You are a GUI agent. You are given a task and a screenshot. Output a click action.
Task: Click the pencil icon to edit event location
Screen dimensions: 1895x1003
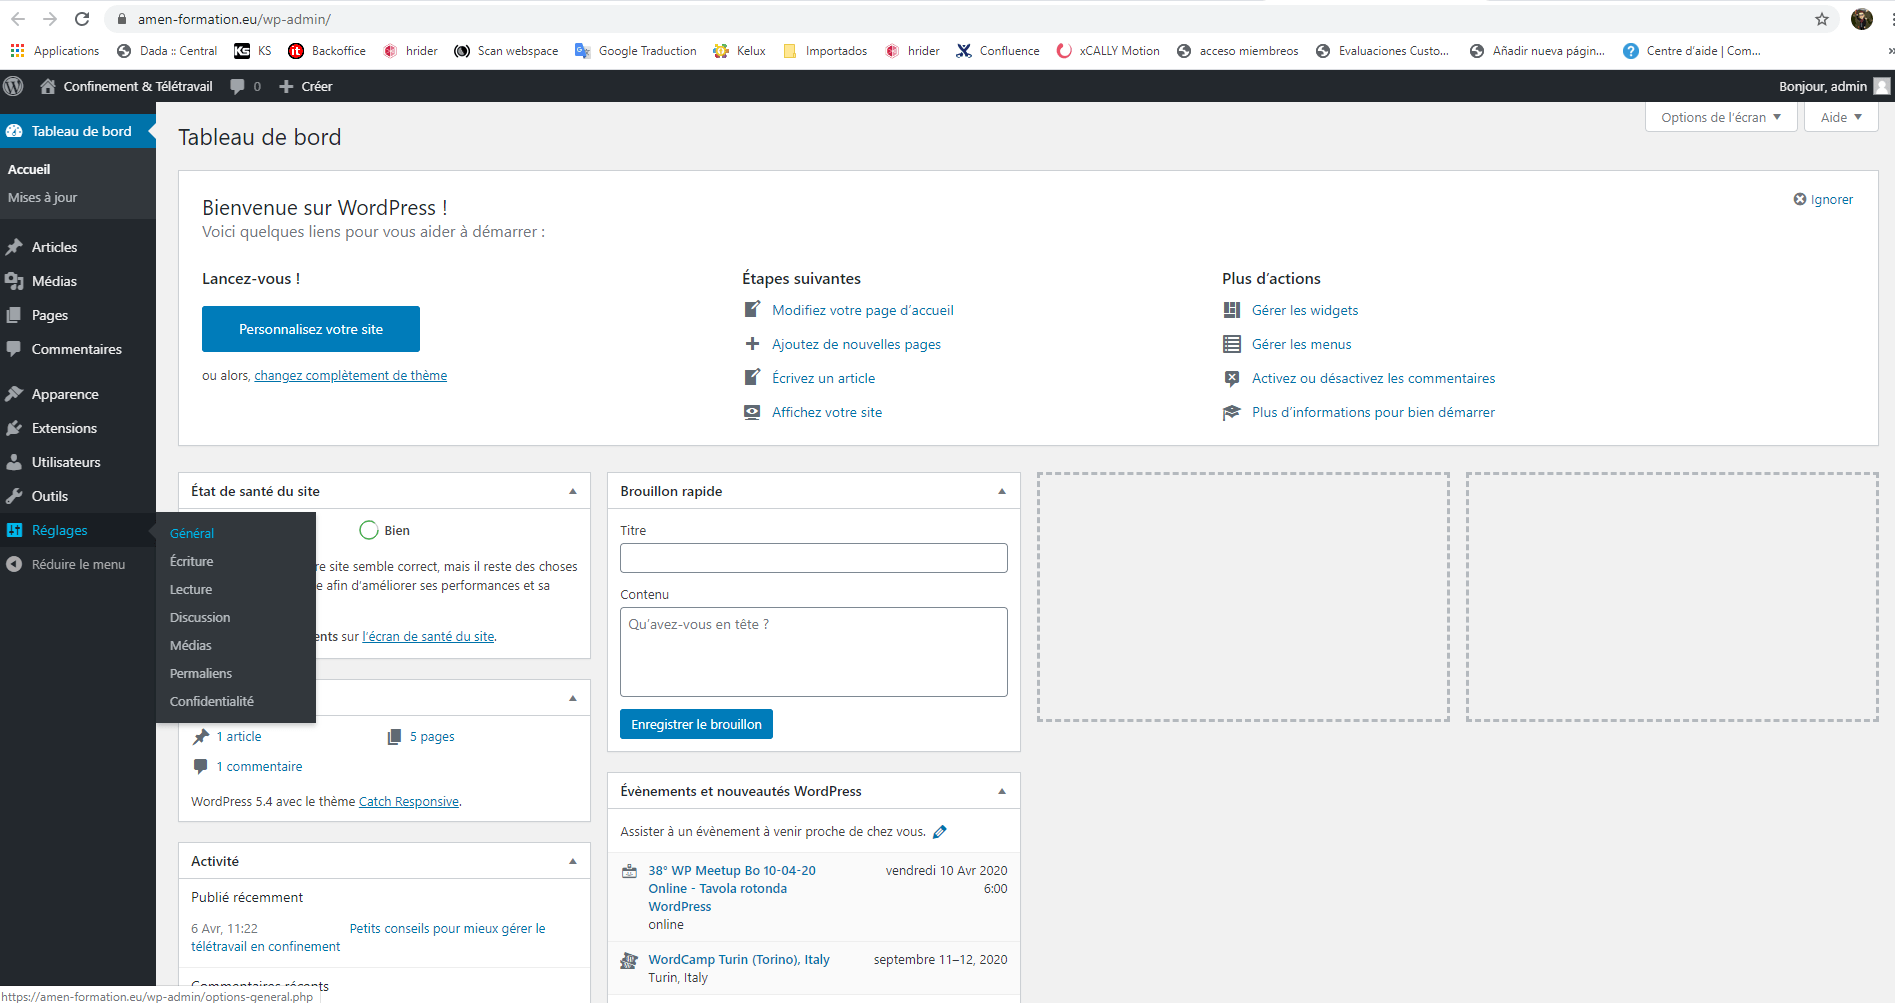click(x=939, y=832)
